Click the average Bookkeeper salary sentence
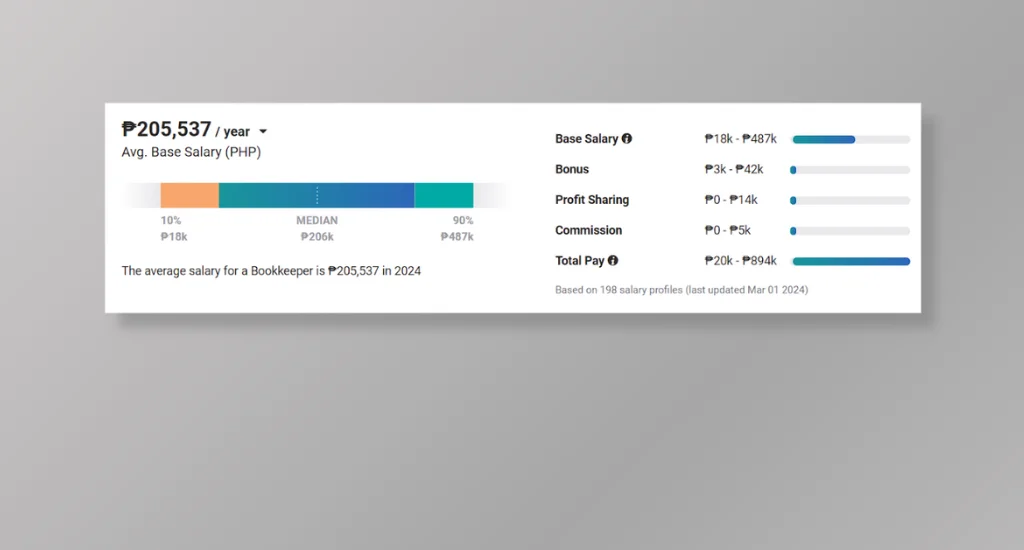 [271, 270]
